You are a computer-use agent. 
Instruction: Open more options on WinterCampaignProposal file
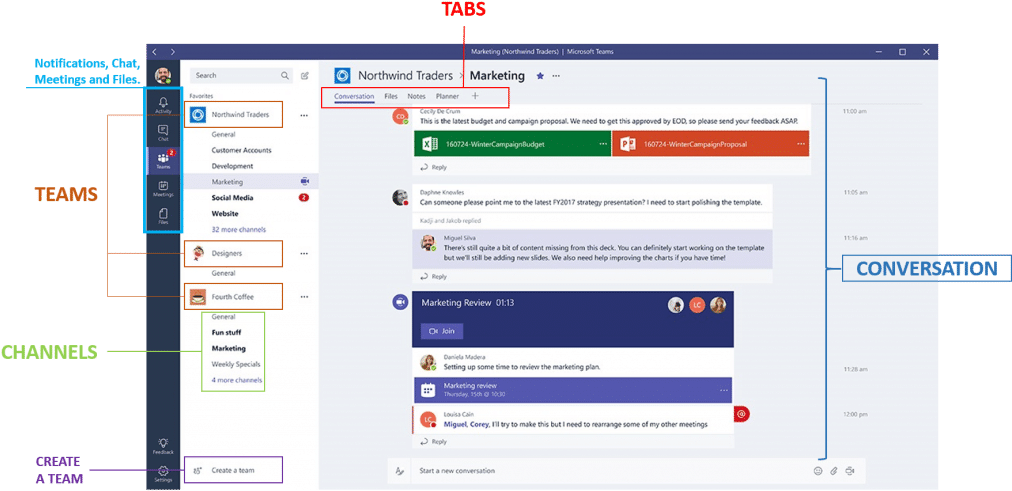(x=800, y=144)
